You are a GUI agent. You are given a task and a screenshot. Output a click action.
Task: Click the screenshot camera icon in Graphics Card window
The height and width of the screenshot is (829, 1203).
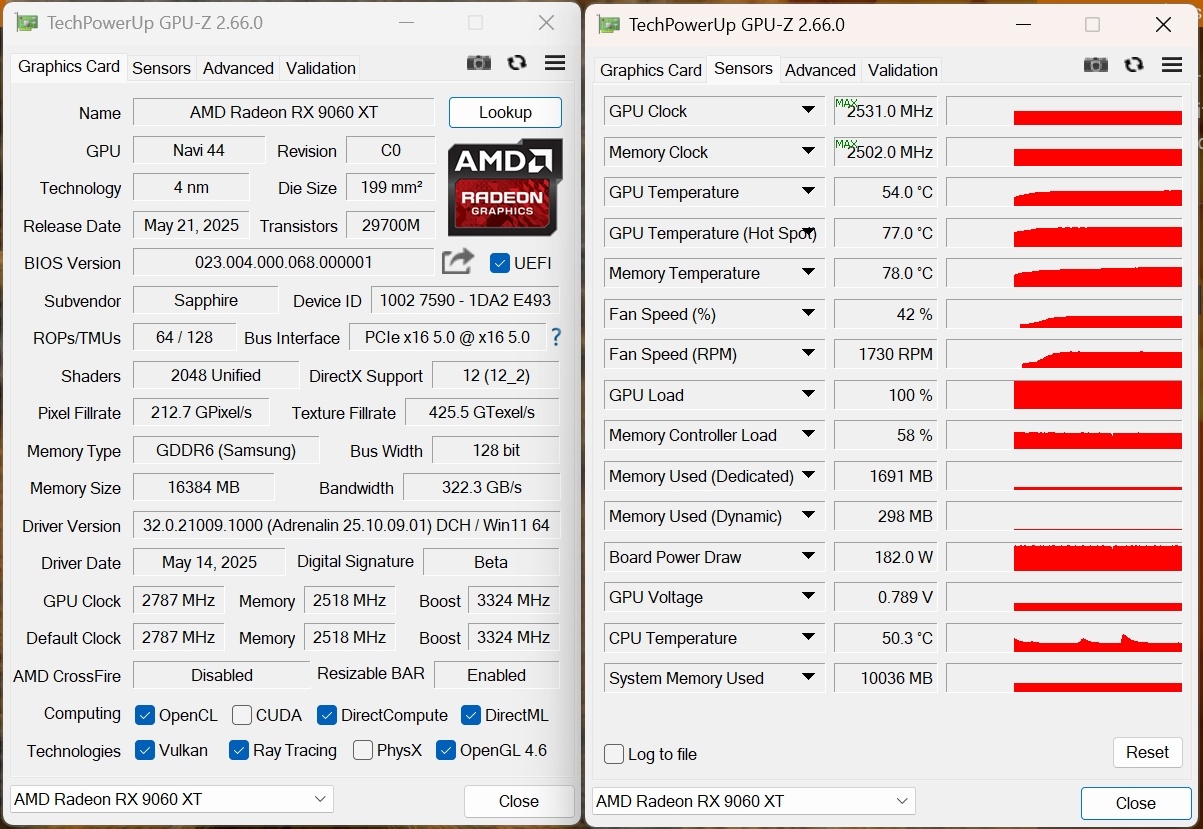coord(478,63)
